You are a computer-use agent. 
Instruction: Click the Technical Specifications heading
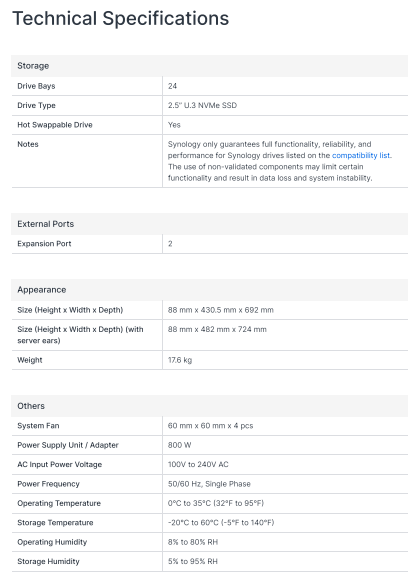tap(121, 18)
